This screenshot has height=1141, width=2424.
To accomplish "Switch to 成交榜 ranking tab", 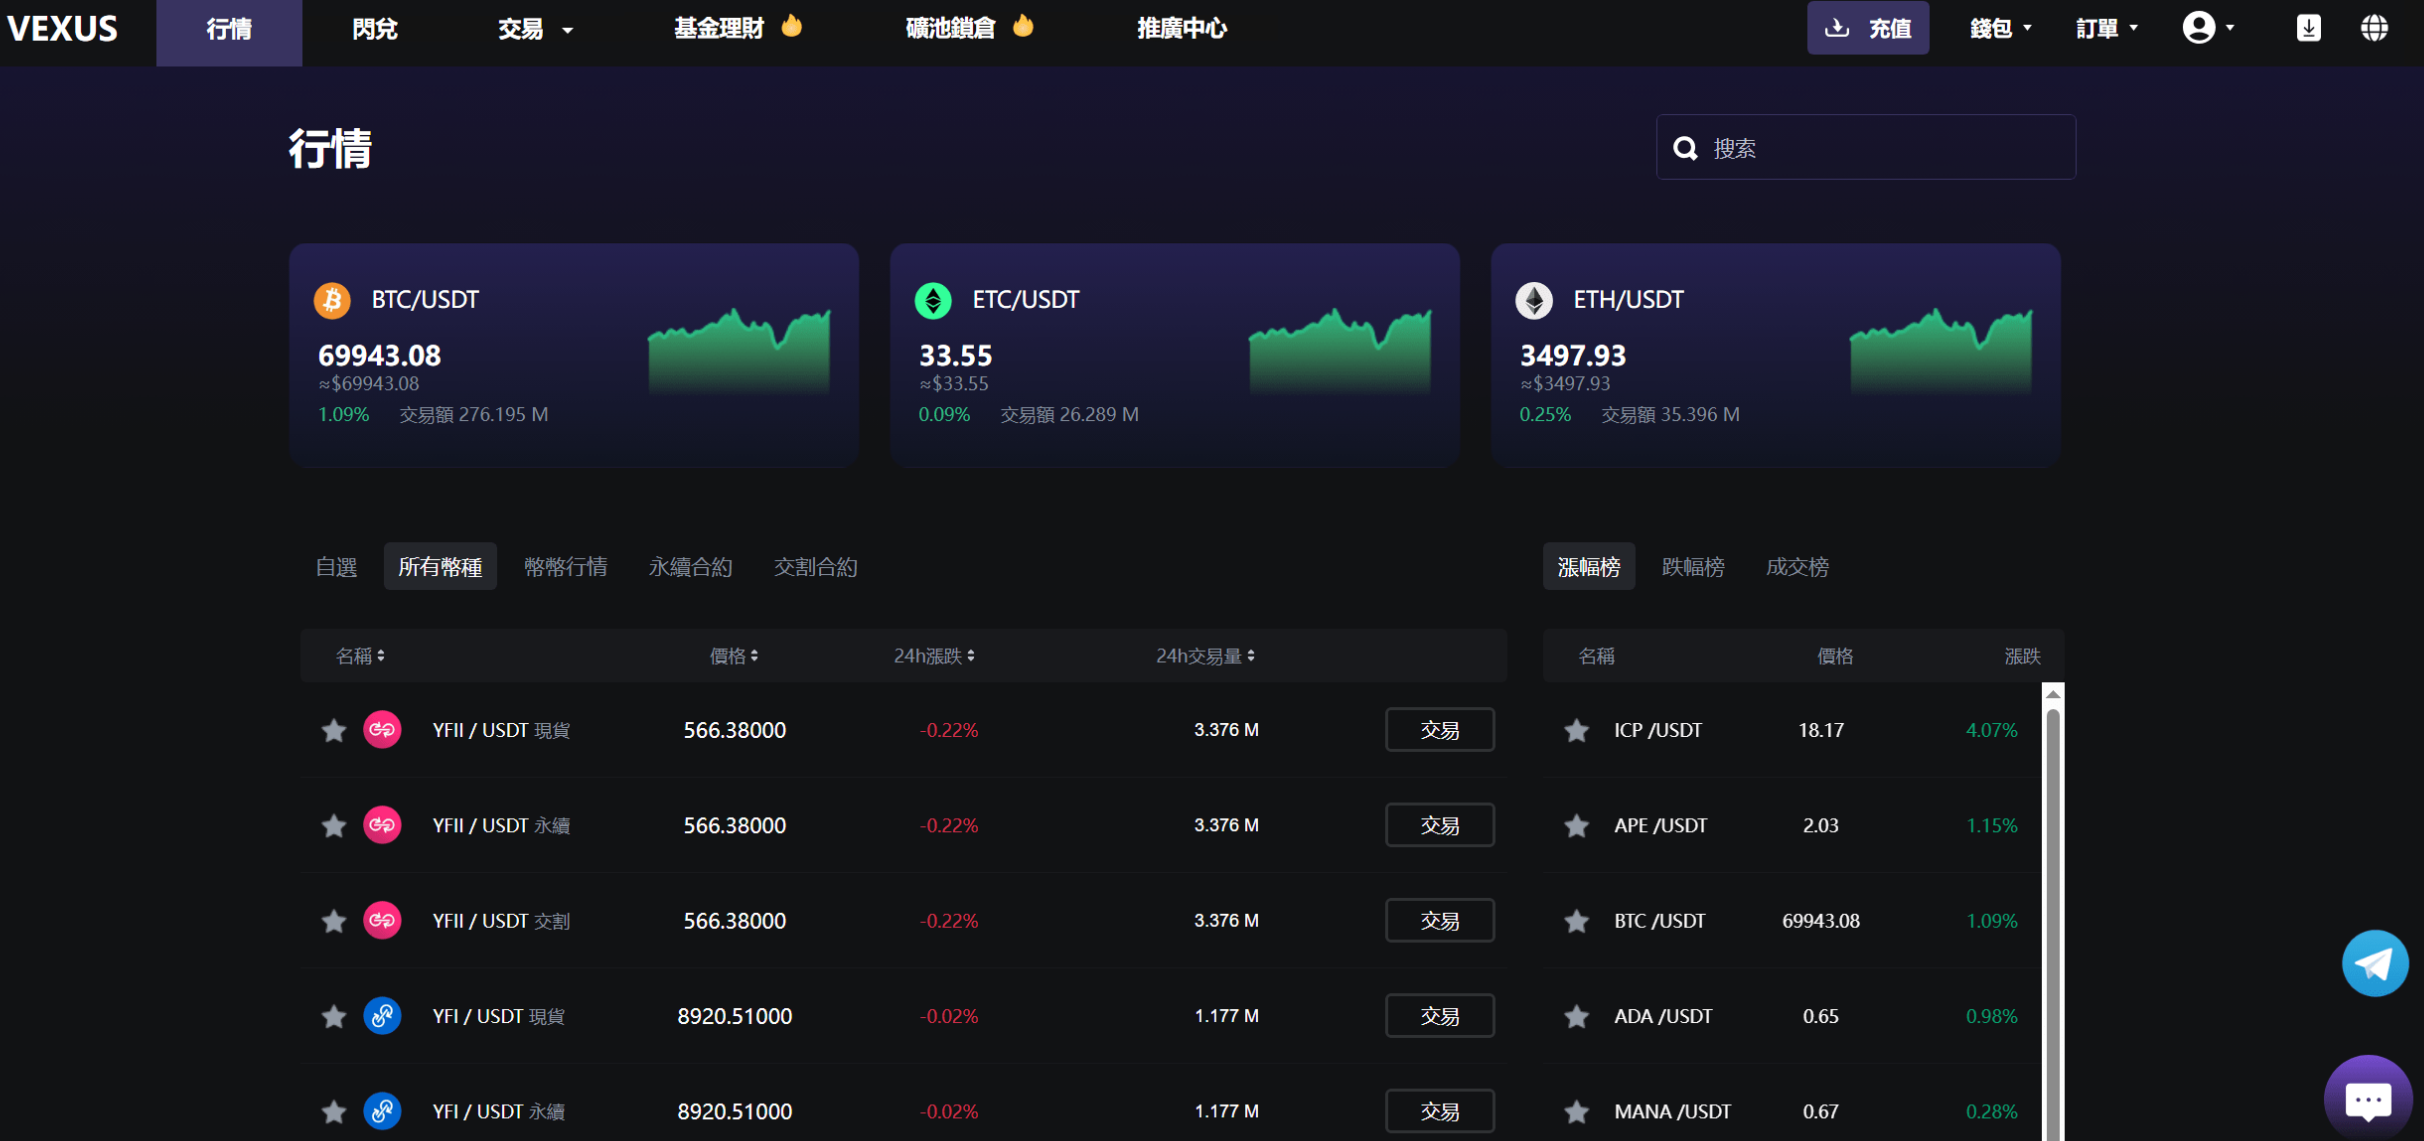I will tap(1797, 567).
